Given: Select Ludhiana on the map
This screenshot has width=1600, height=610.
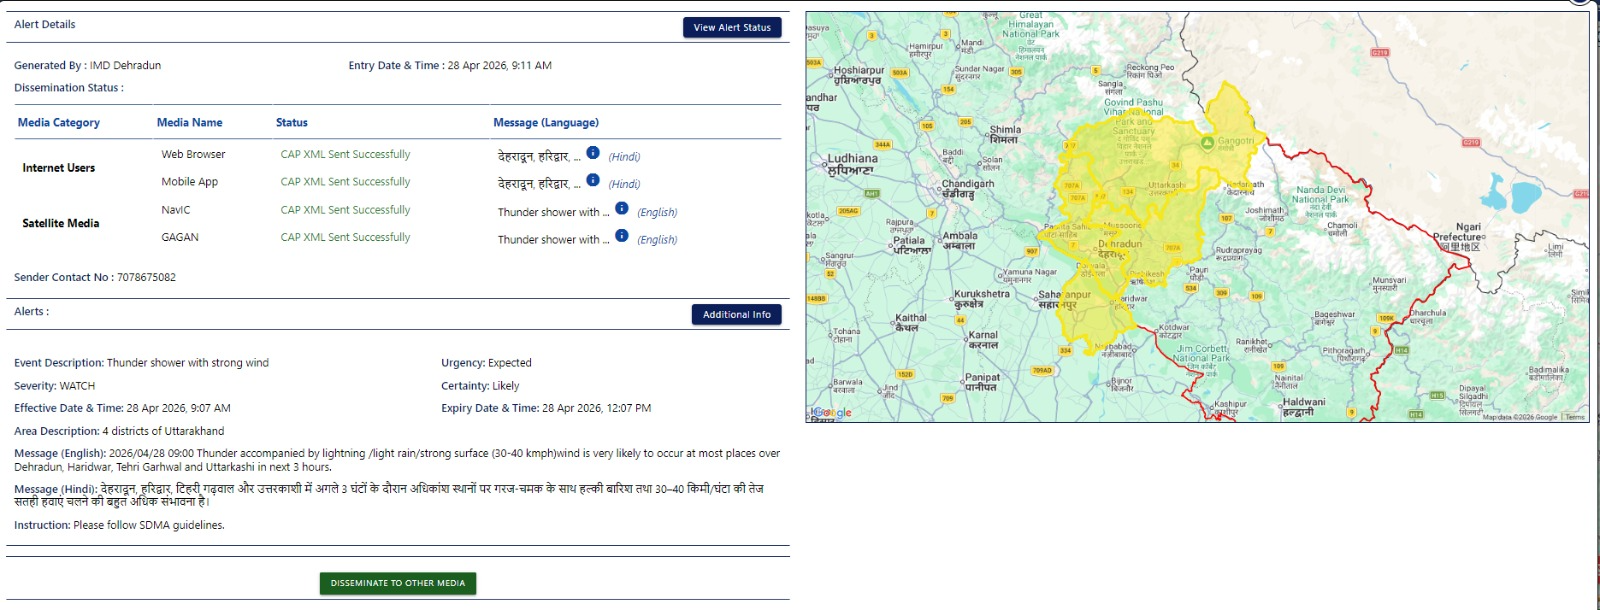Looking at the screenshot, I should tap(852, 160).
